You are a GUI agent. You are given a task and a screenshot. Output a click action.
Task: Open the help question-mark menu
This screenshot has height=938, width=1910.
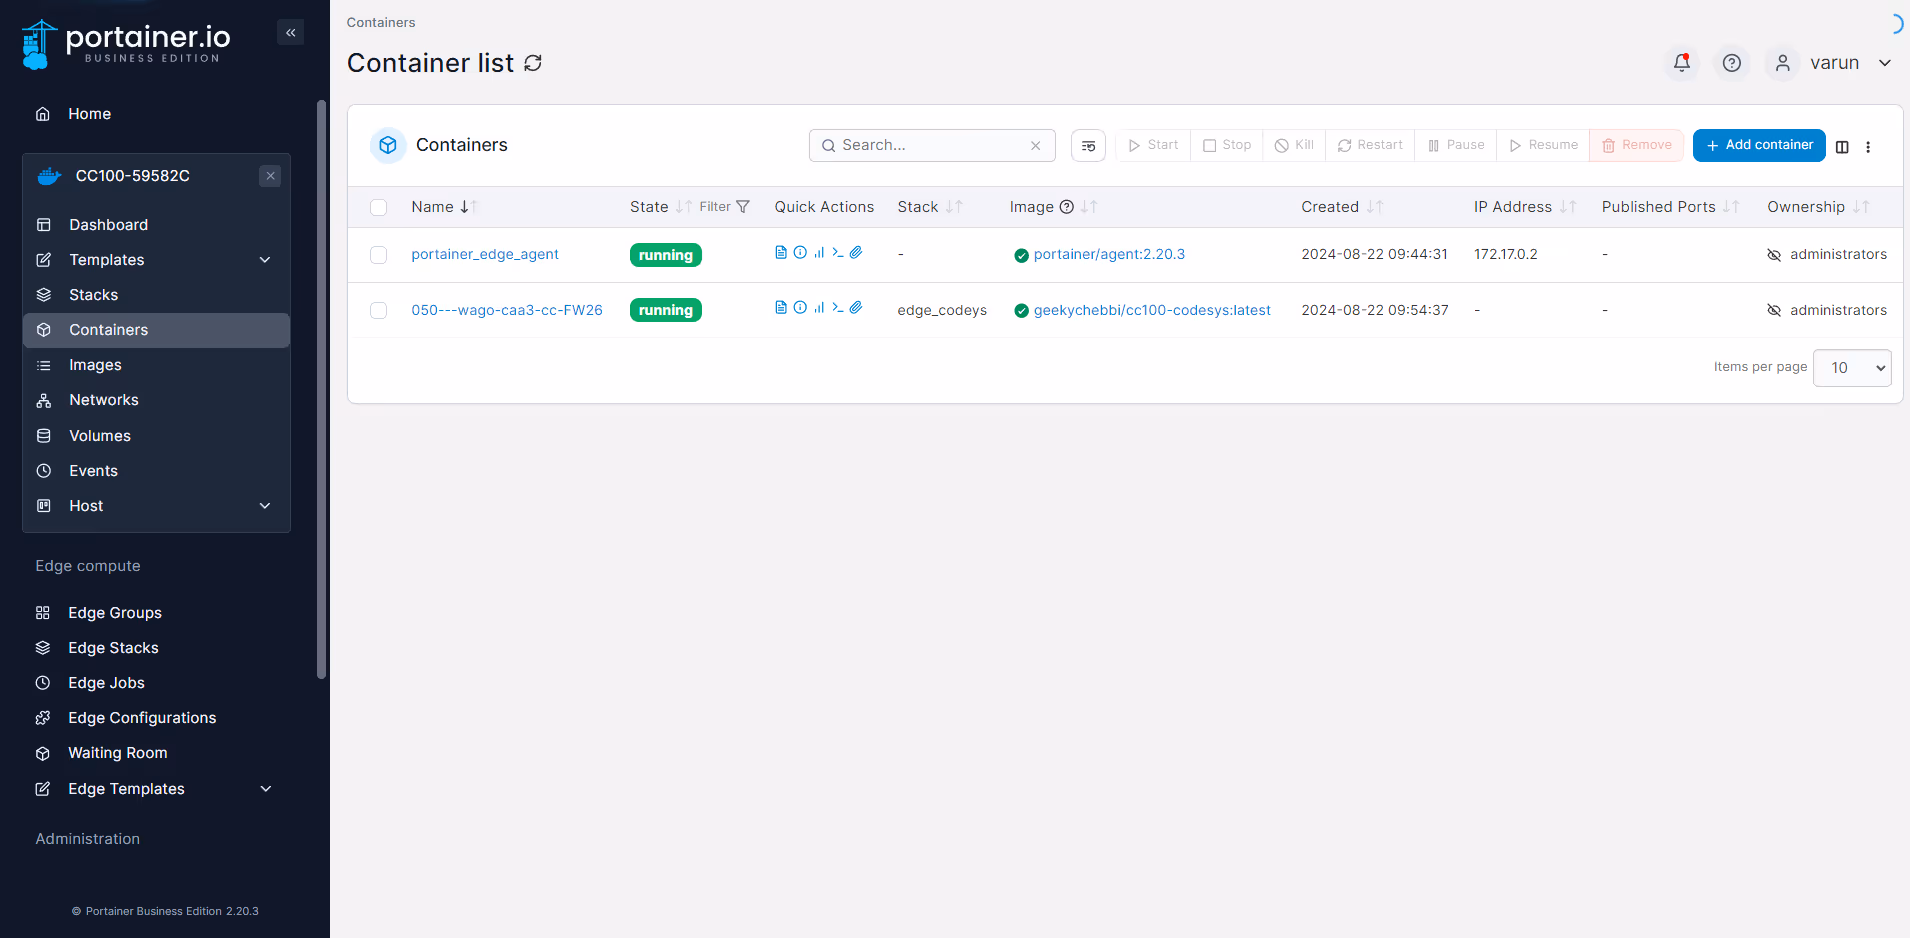pyautogui.click(x=1732, y=63)
